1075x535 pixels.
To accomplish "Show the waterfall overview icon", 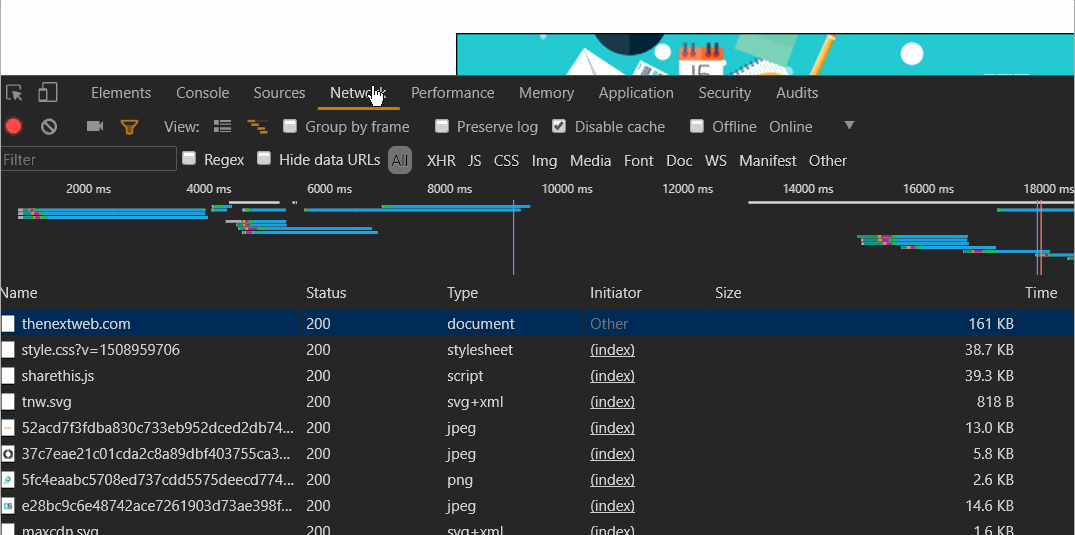I will tap(257, 127).
